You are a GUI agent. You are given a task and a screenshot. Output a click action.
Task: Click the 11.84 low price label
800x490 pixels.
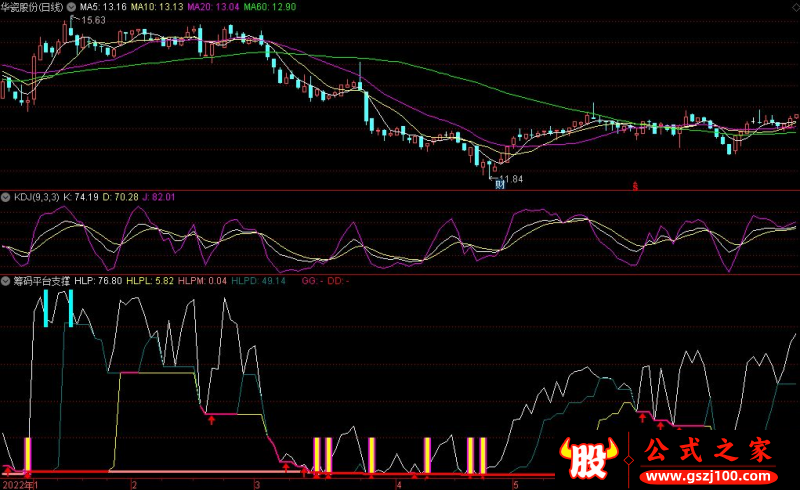pos(511,179)
